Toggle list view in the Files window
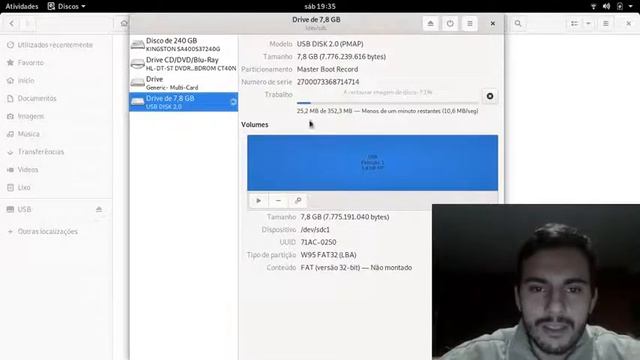 tap(574, 24)
